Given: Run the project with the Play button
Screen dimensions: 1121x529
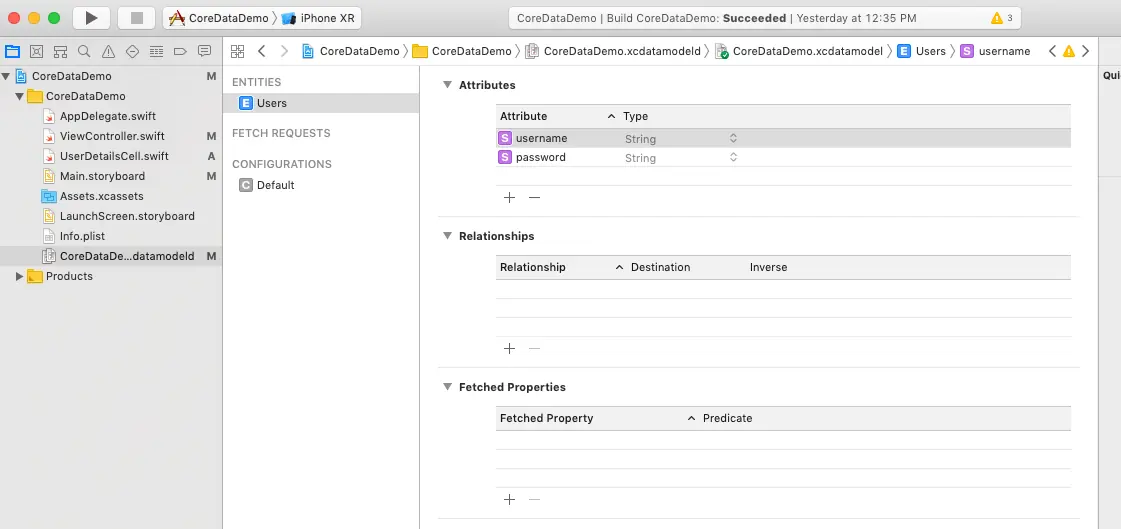Looking at the screenshot, I should tap(92, 18).
